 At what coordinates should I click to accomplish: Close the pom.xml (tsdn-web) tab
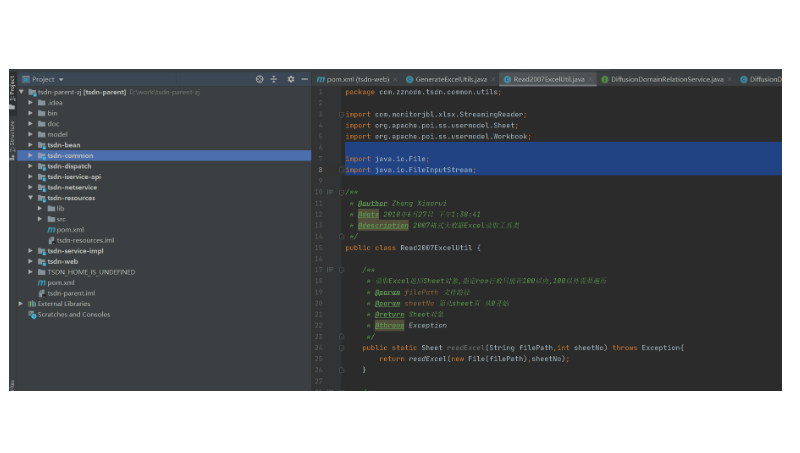(395, 79)
